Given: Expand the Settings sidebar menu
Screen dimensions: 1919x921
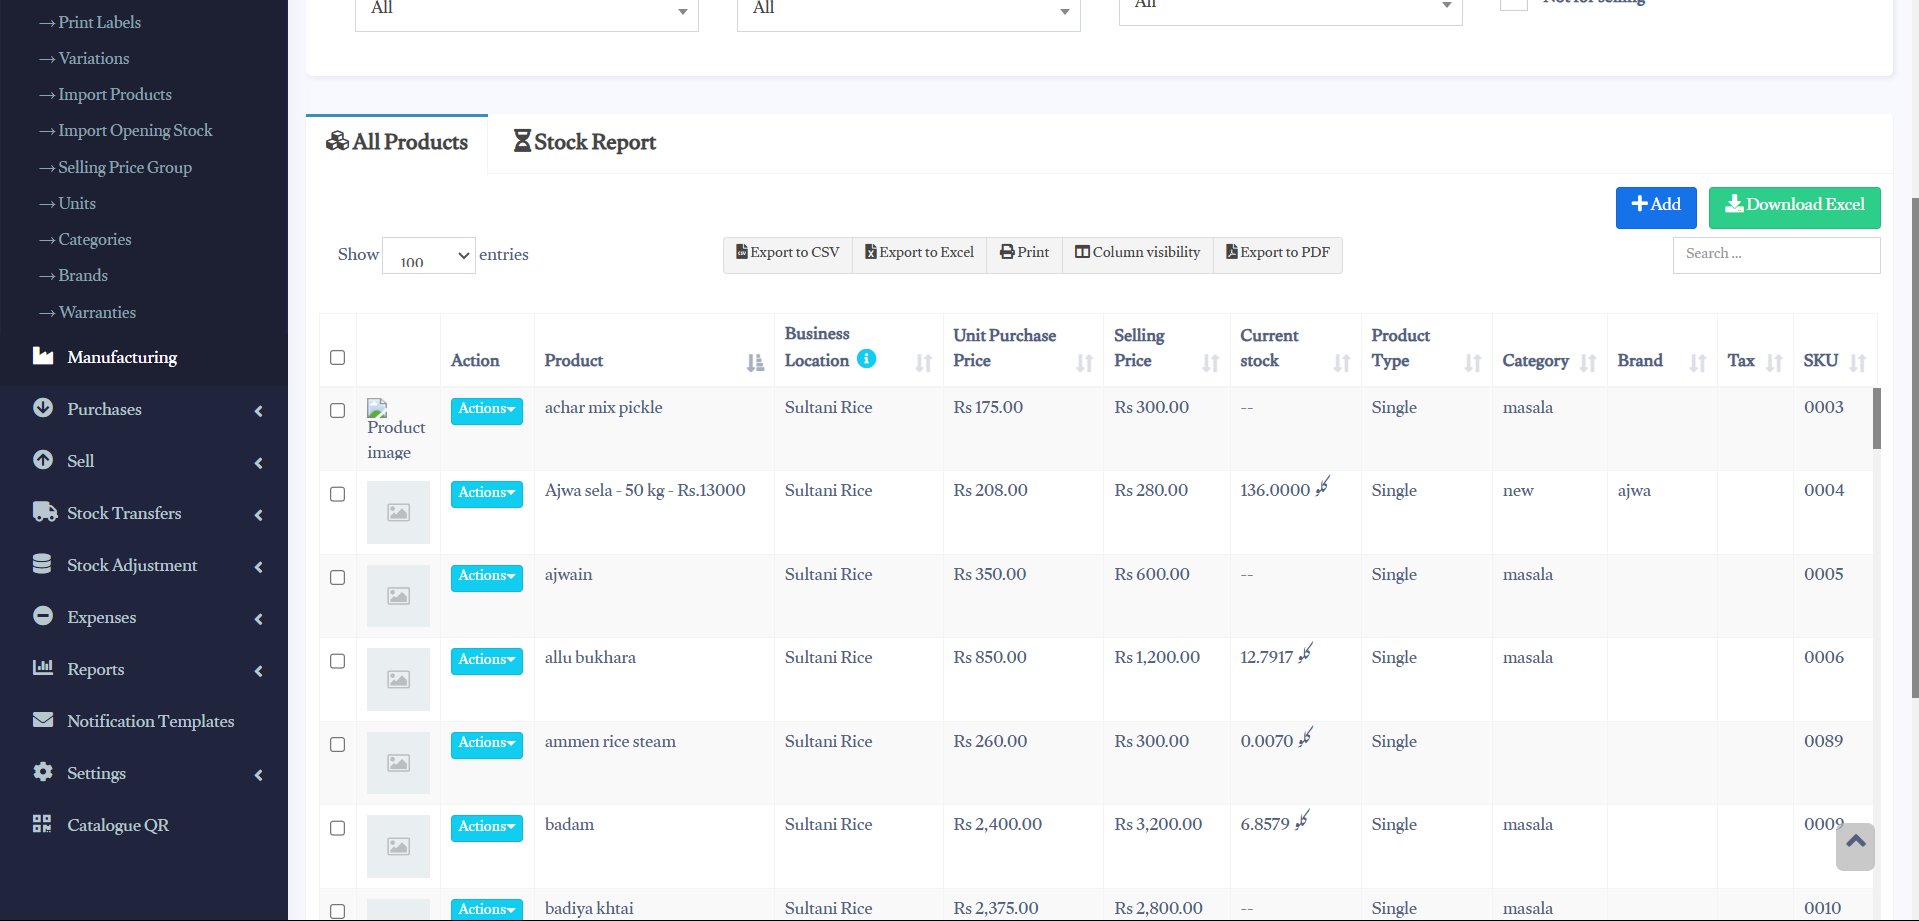Looking at the screenshot, I should 259,775.
